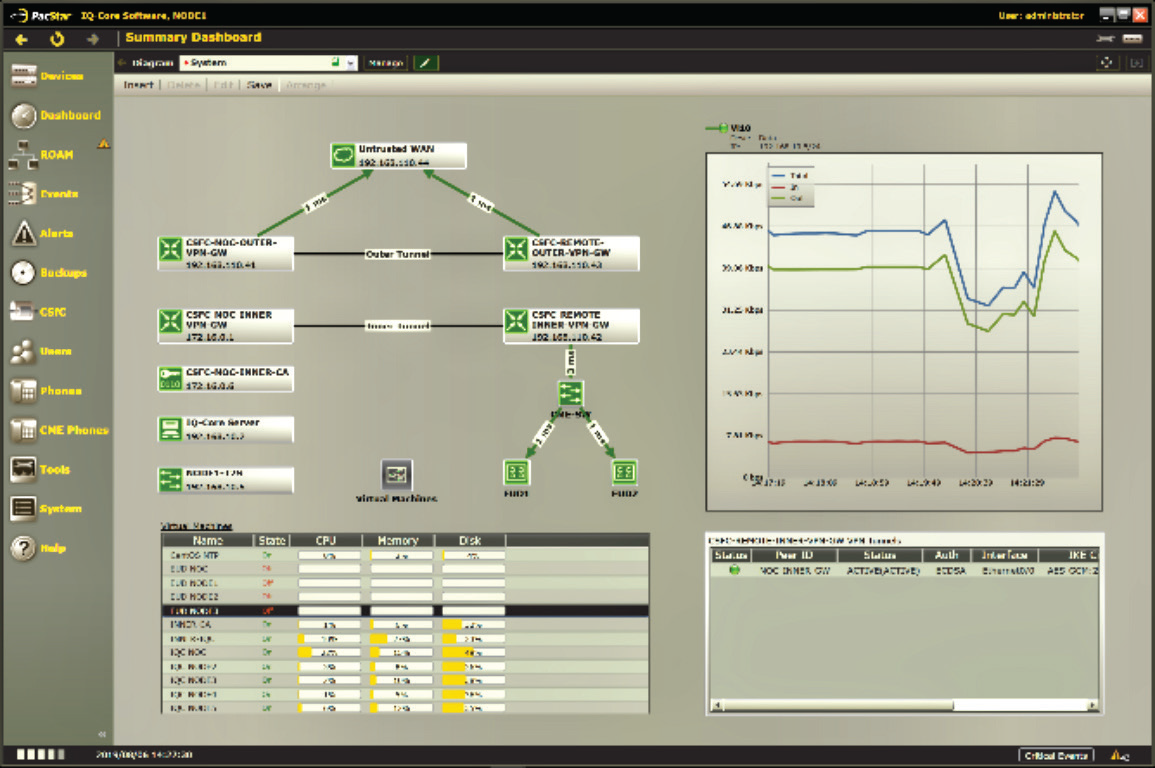Screen dimensions: 1155x768
Task: Select the CSFC-NOC-OUTER-VPN-GW node
Action: pos(225,253)
